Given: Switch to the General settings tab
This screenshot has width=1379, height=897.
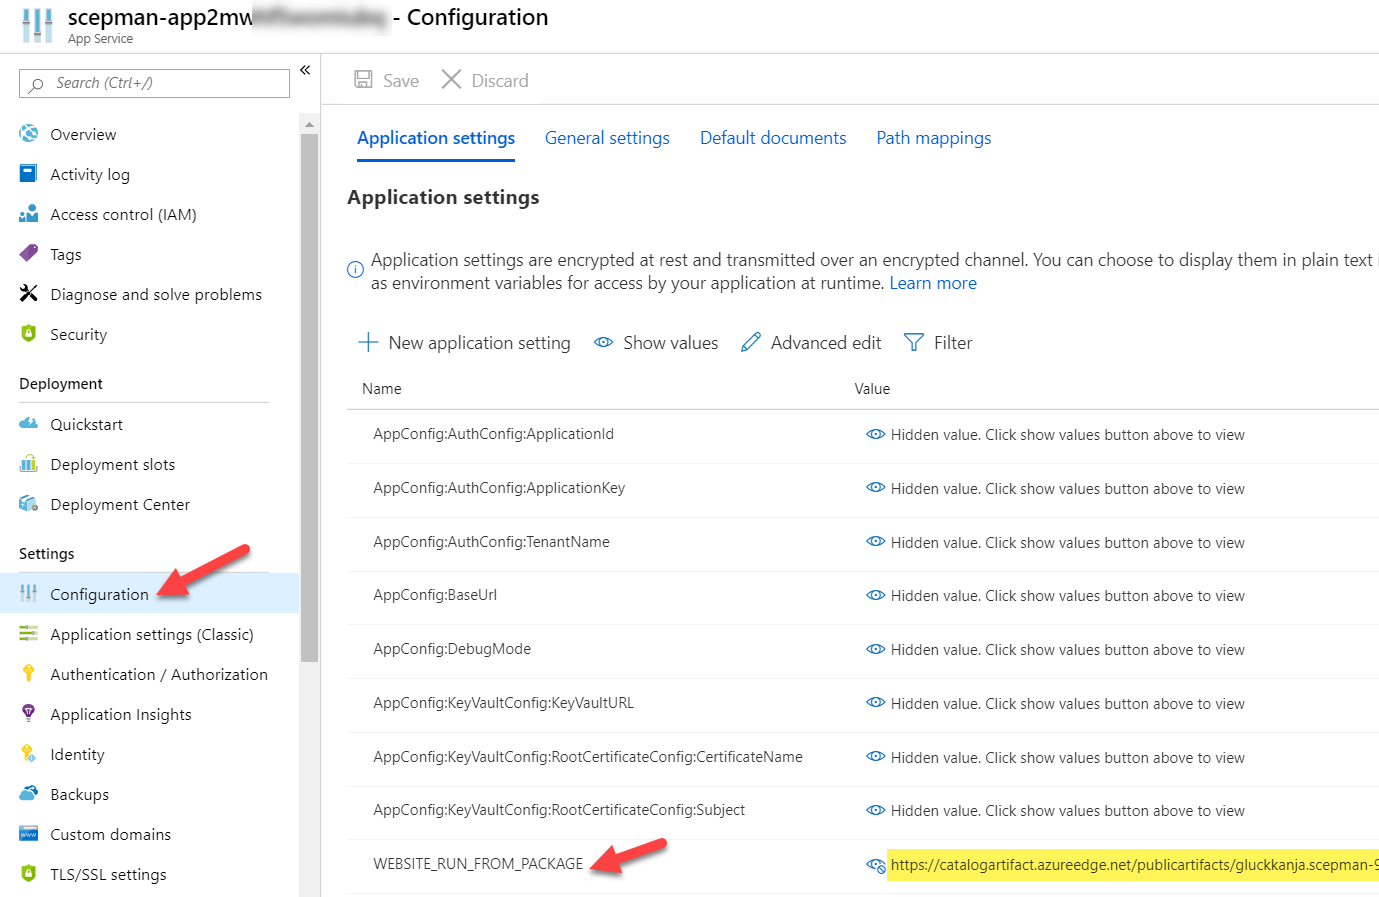Looking at the screenshot, I should (x=607, y=138).
